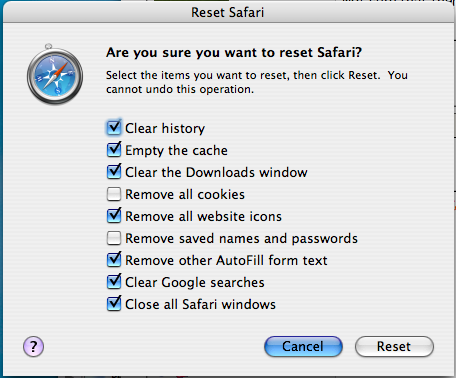Viewport: 456px width, 378px height.
Task: Confirm with the Reset button
Action: [x=394, y=346]
